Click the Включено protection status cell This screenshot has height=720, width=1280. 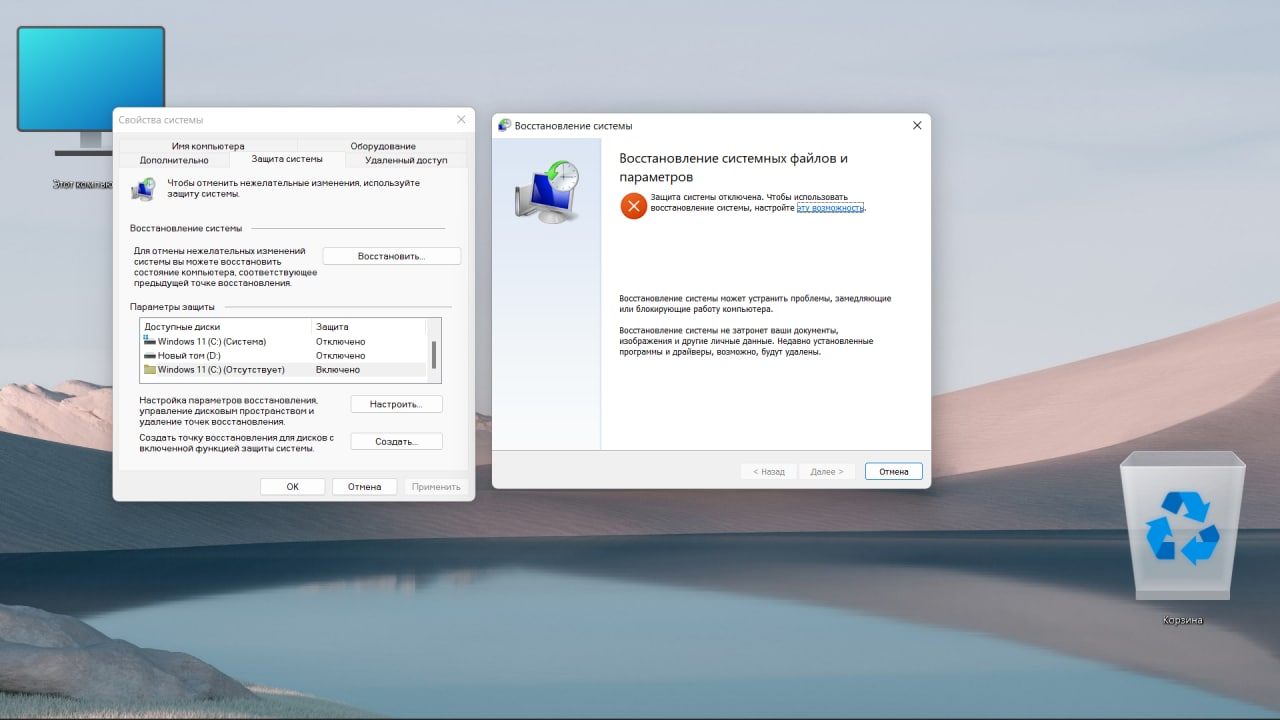(x=338, y=370)
